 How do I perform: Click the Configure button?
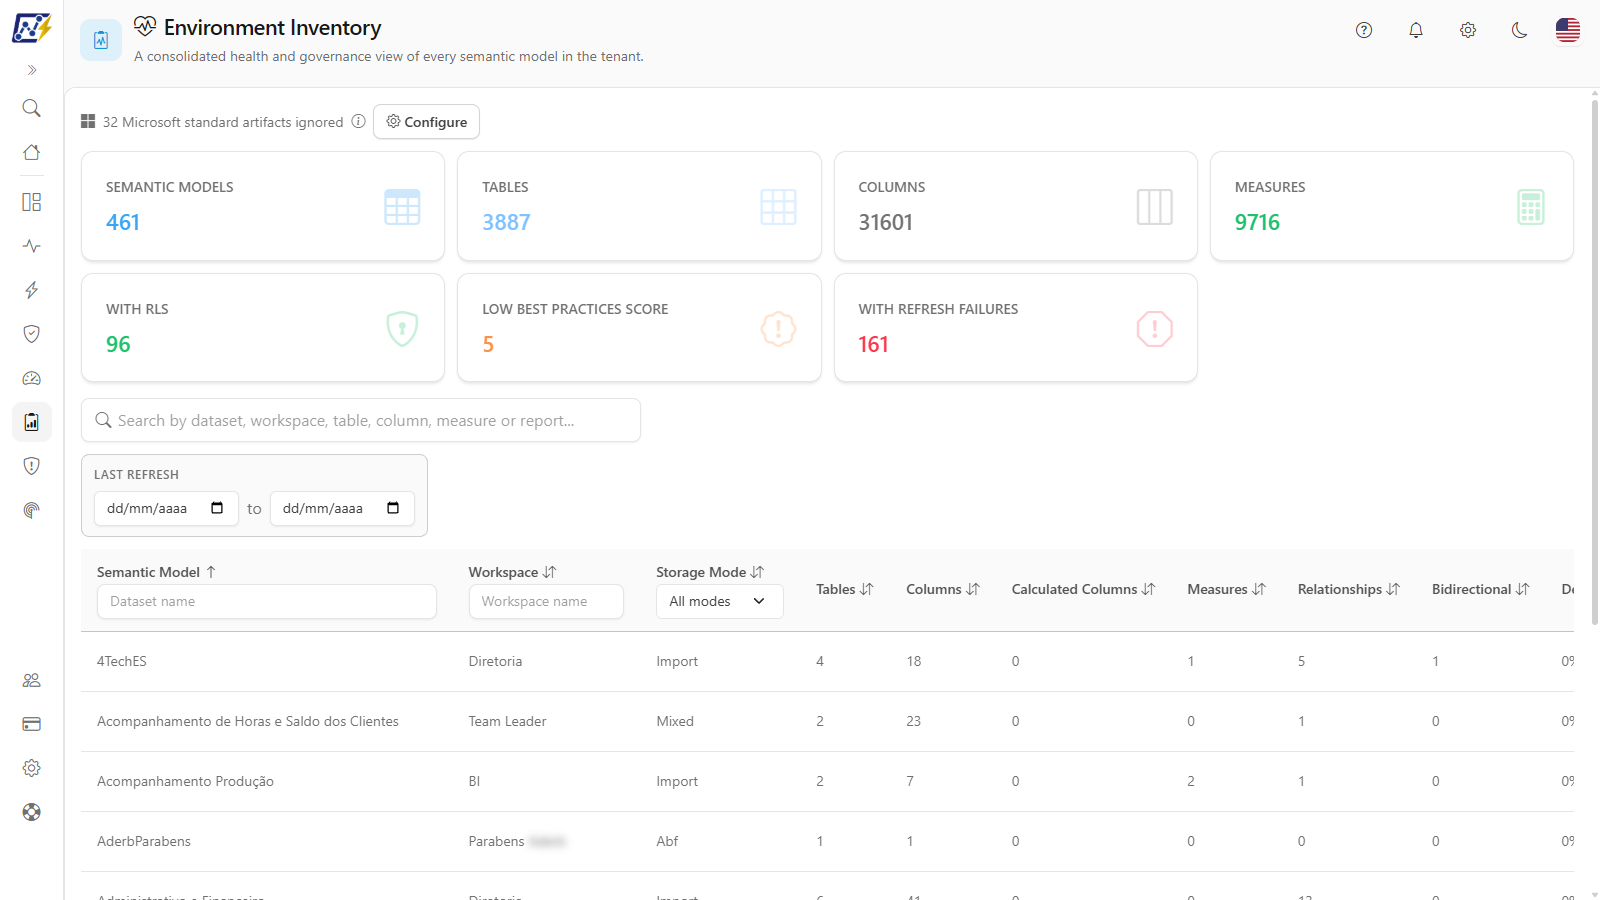pyautogui.click(x=427, y=122)
